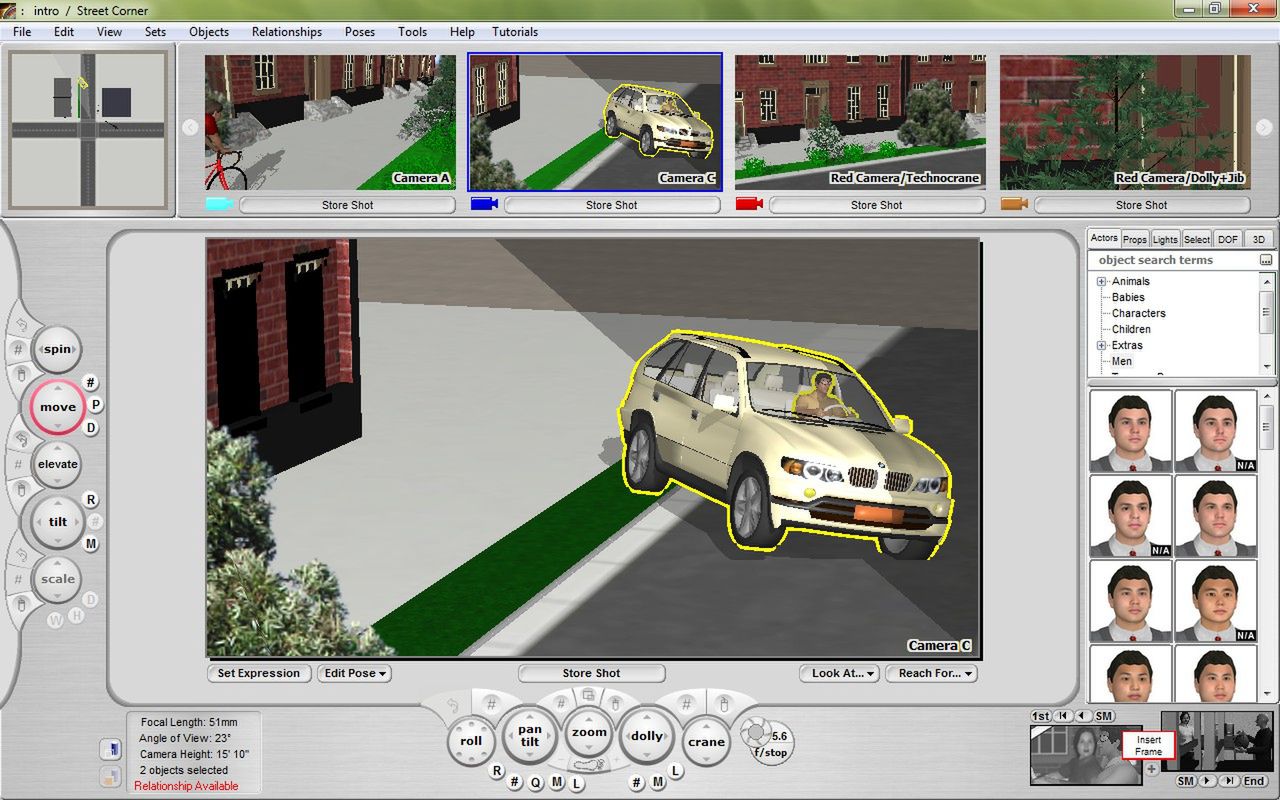Select Children in the object tree
Viewport: 1280px width, 800px height.
(x=1131, y=329)
